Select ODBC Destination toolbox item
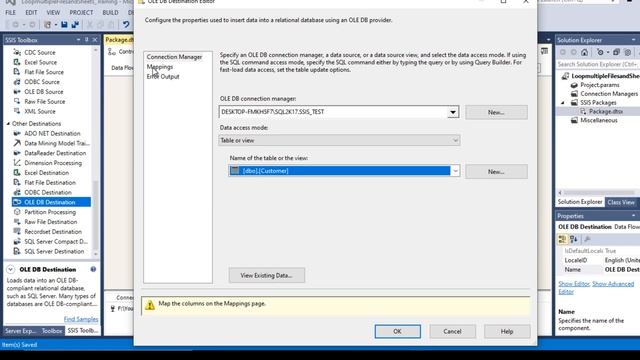The width and height of the screenshot is (640, 360). click(47, 192)
